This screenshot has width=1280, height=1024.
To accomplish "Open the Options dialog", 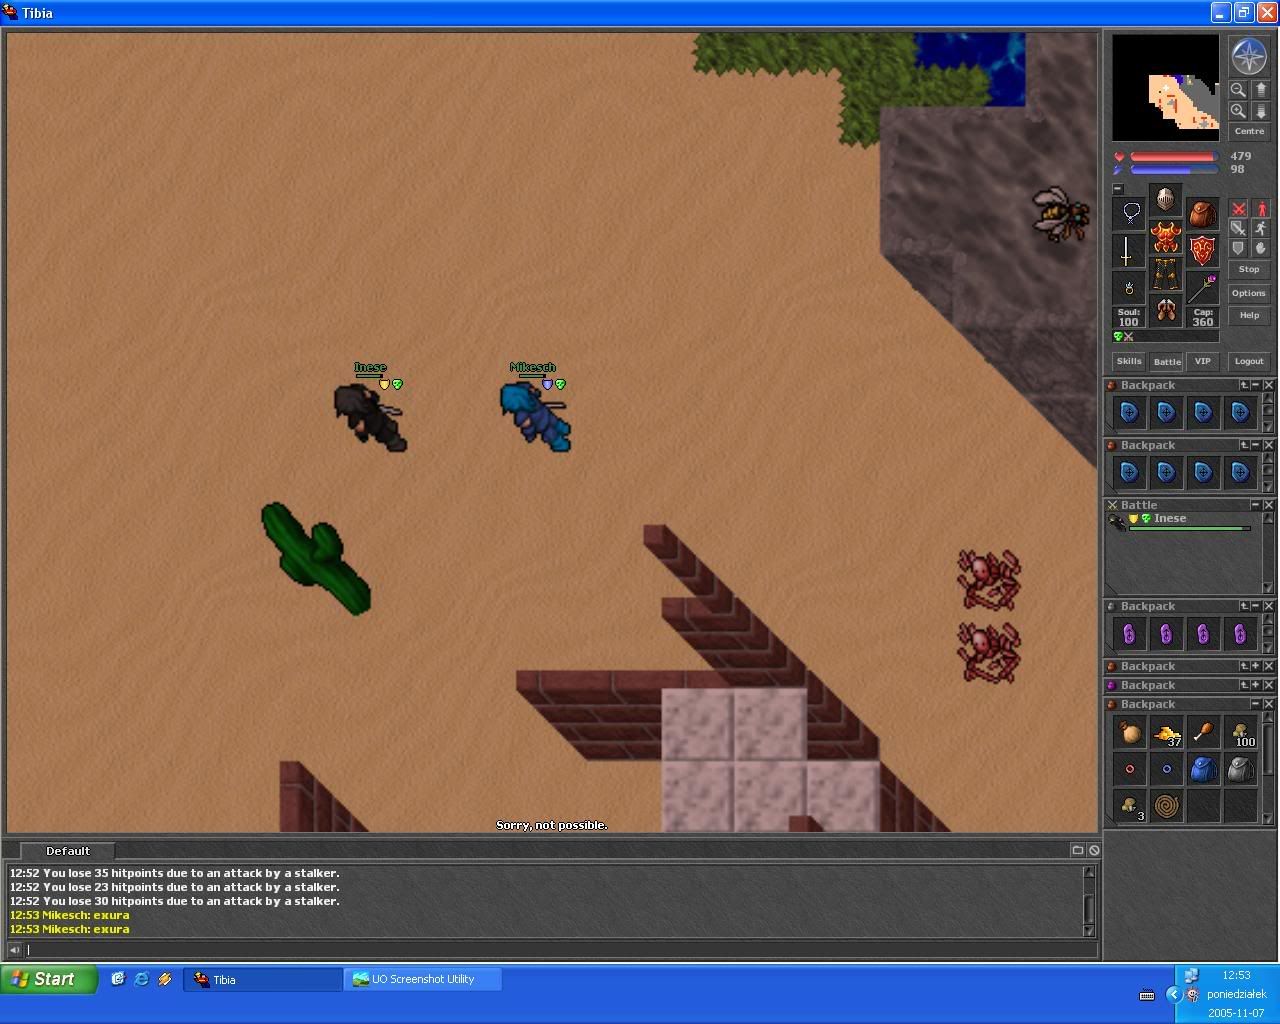I will point(1249,293).
